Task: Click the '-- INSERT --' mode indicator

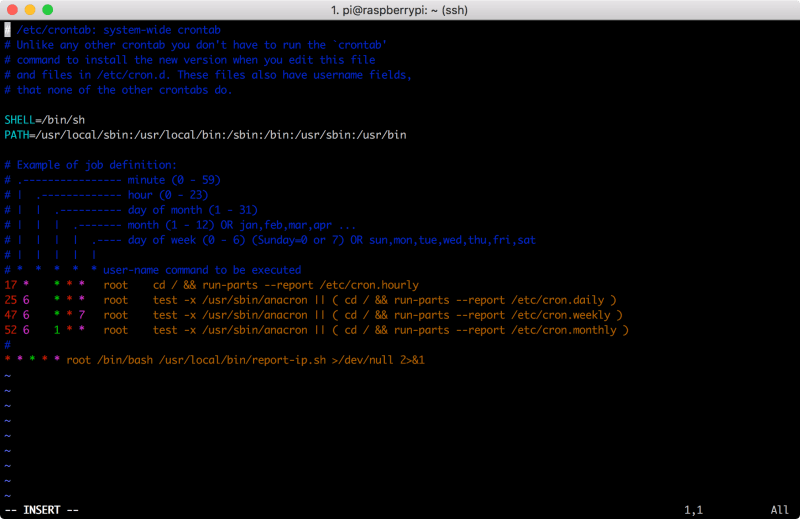Action: click(42, 510)
